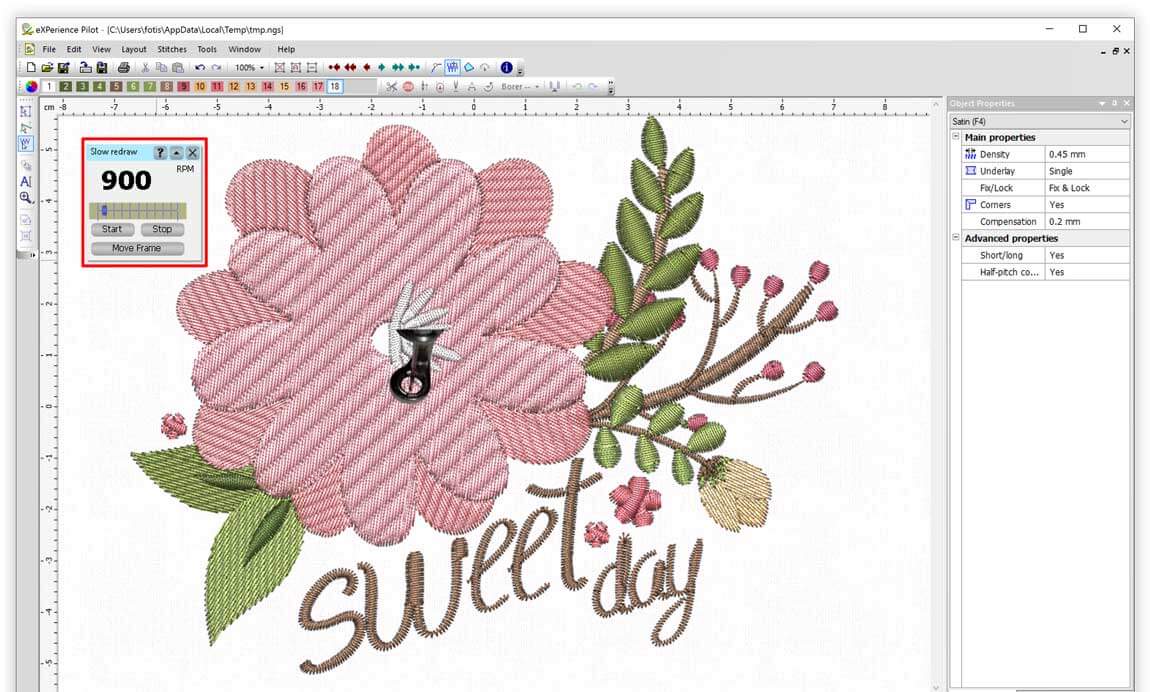Image resolution: width=1150 pixels, height=692 pixels.
Task: Select color swatch number 9 in the palette
Action: [183, 86]
